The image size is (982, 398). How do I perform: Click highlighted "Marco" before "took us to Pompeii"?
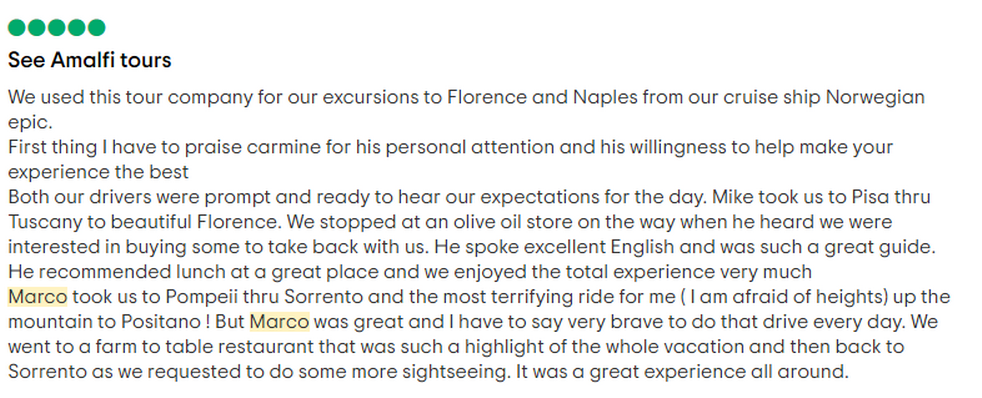[38, 297]
